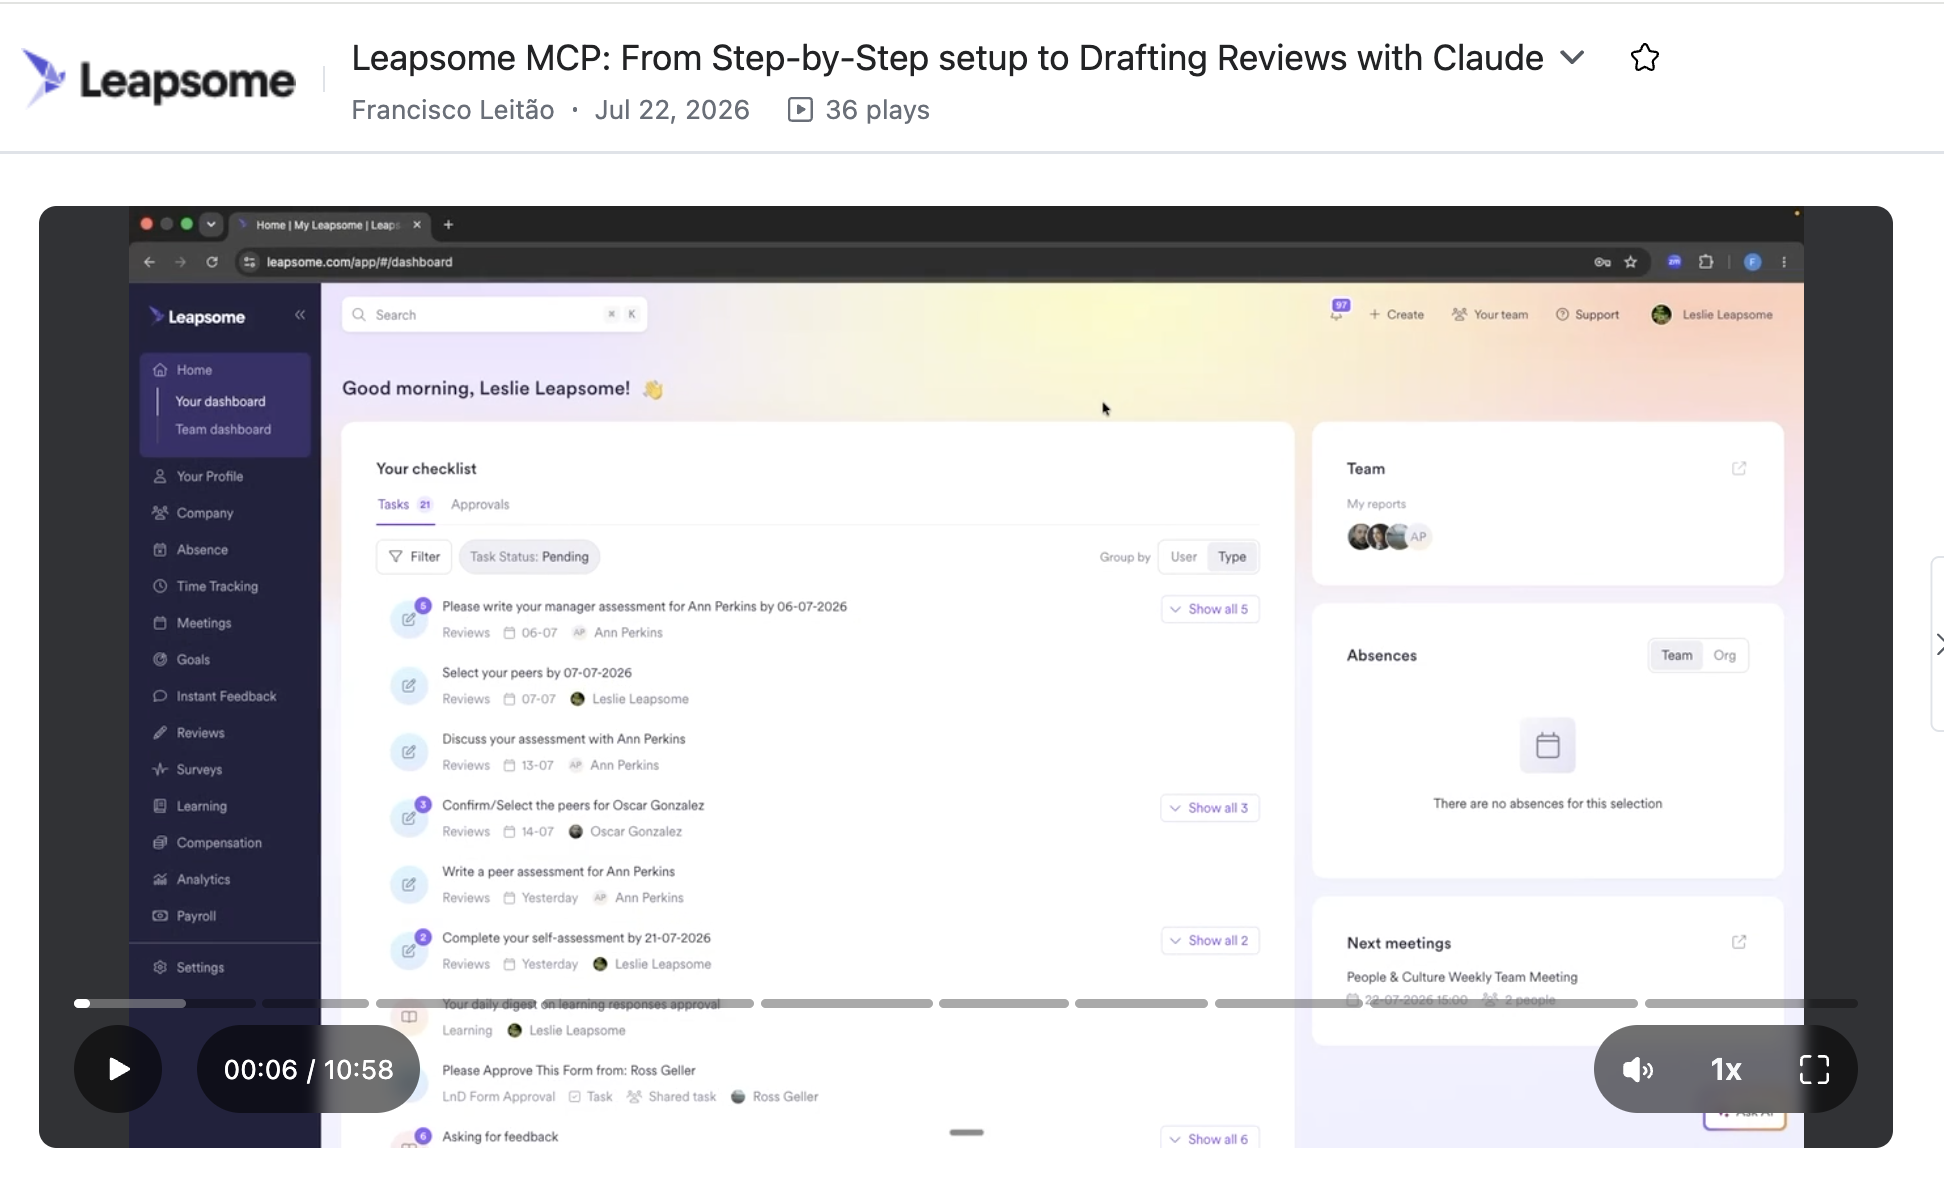Open Compensation in sidebar
This screenshot has width=1944, height=1188.
click(219, 843)
